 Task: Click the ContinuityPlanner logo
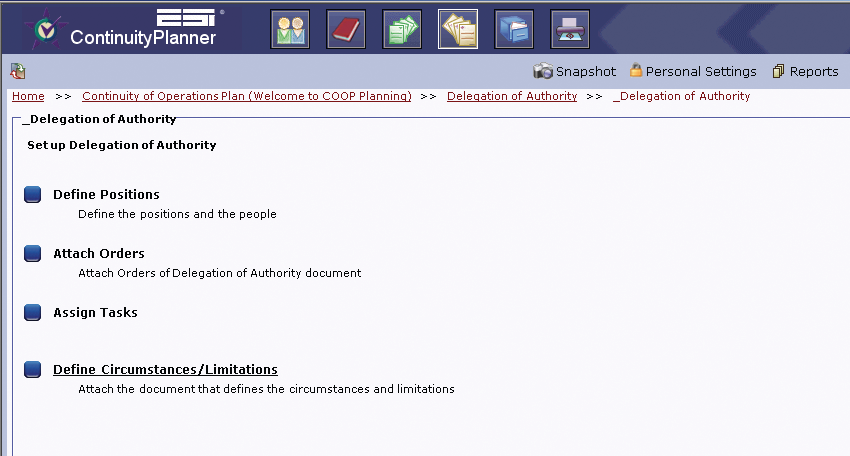[125, 28]
